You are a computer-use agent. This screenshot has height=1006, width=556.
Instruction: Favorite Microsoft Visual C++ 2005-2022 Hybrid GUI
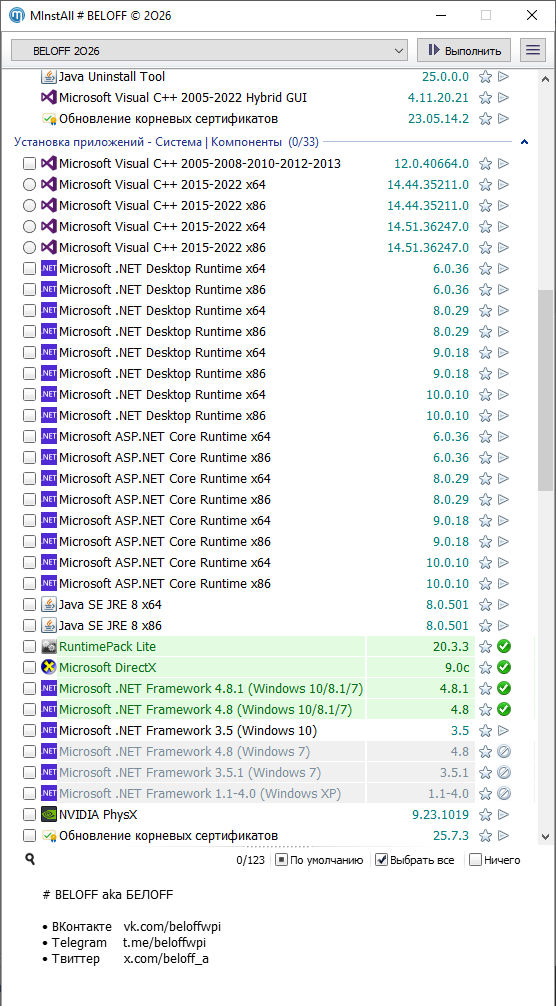pyautogui.click(x=486, y=98)
